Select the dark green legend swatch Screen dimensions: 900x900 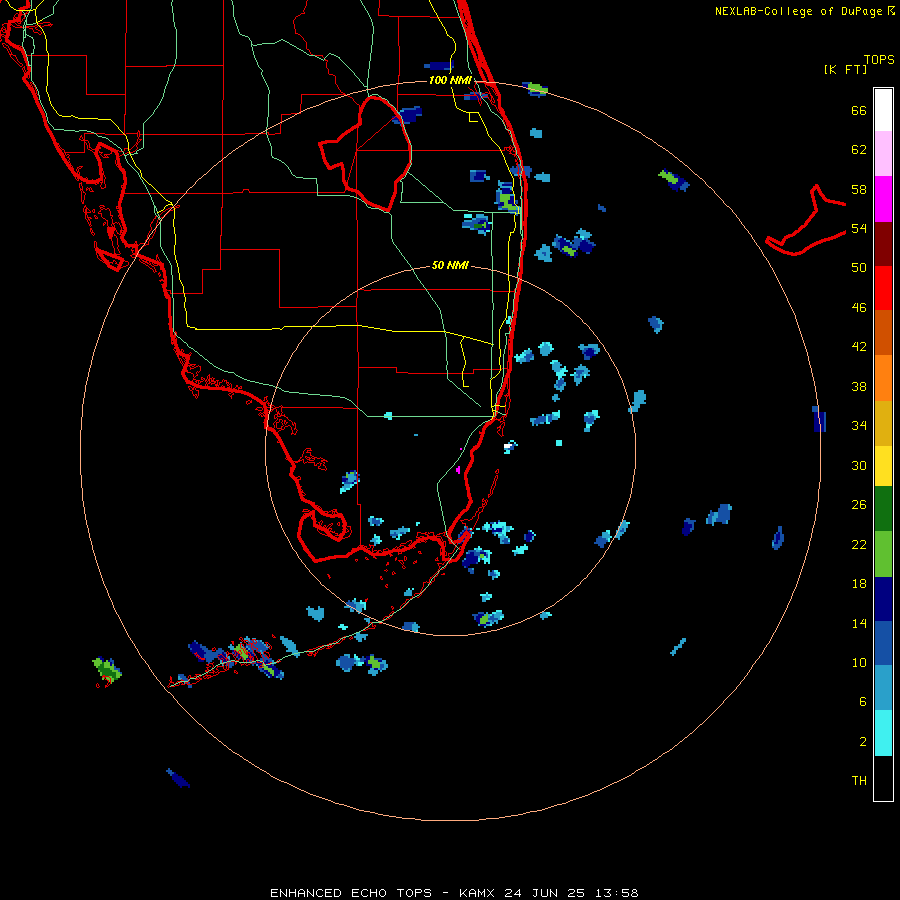(x=883, y=509)
